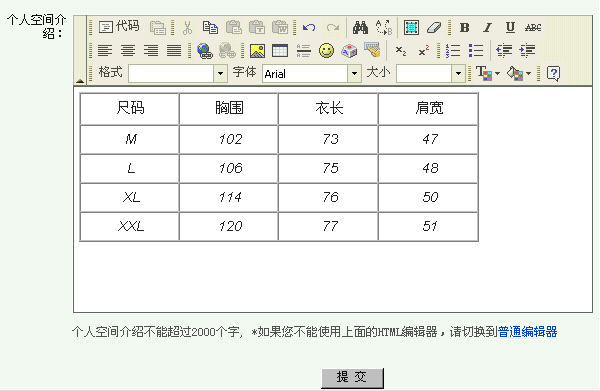This screenshot has height=391, width=600.
Task: Insert a smiley emoticon
Action: (x=326, y=51)
